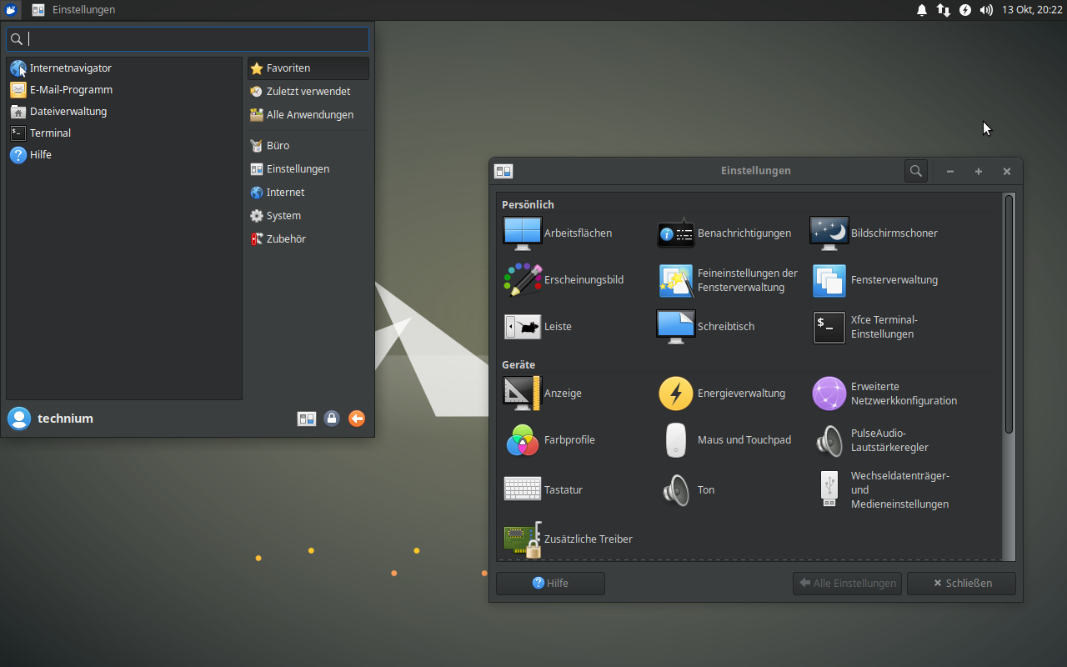Click the search field in the application menu
Screen dimensions: 1067x667
tap(187, 38)
